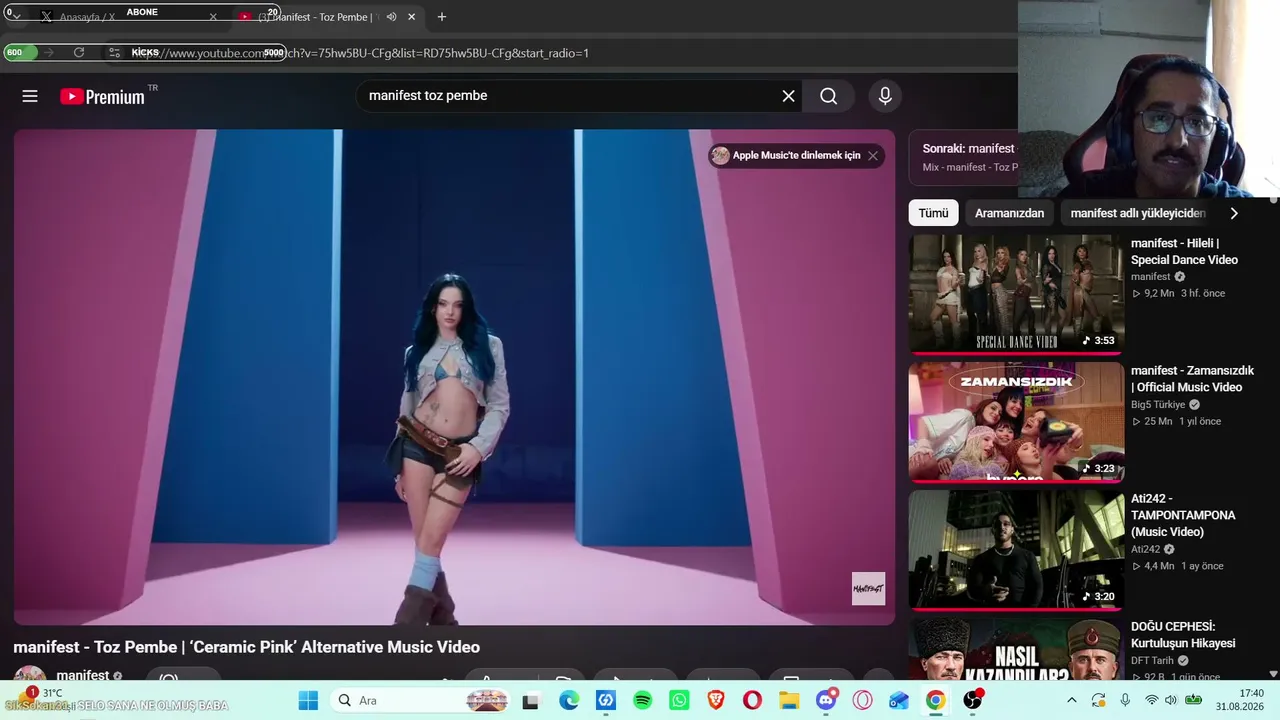
Task: Open microphone tray icon
Action: coord(1126,700)
